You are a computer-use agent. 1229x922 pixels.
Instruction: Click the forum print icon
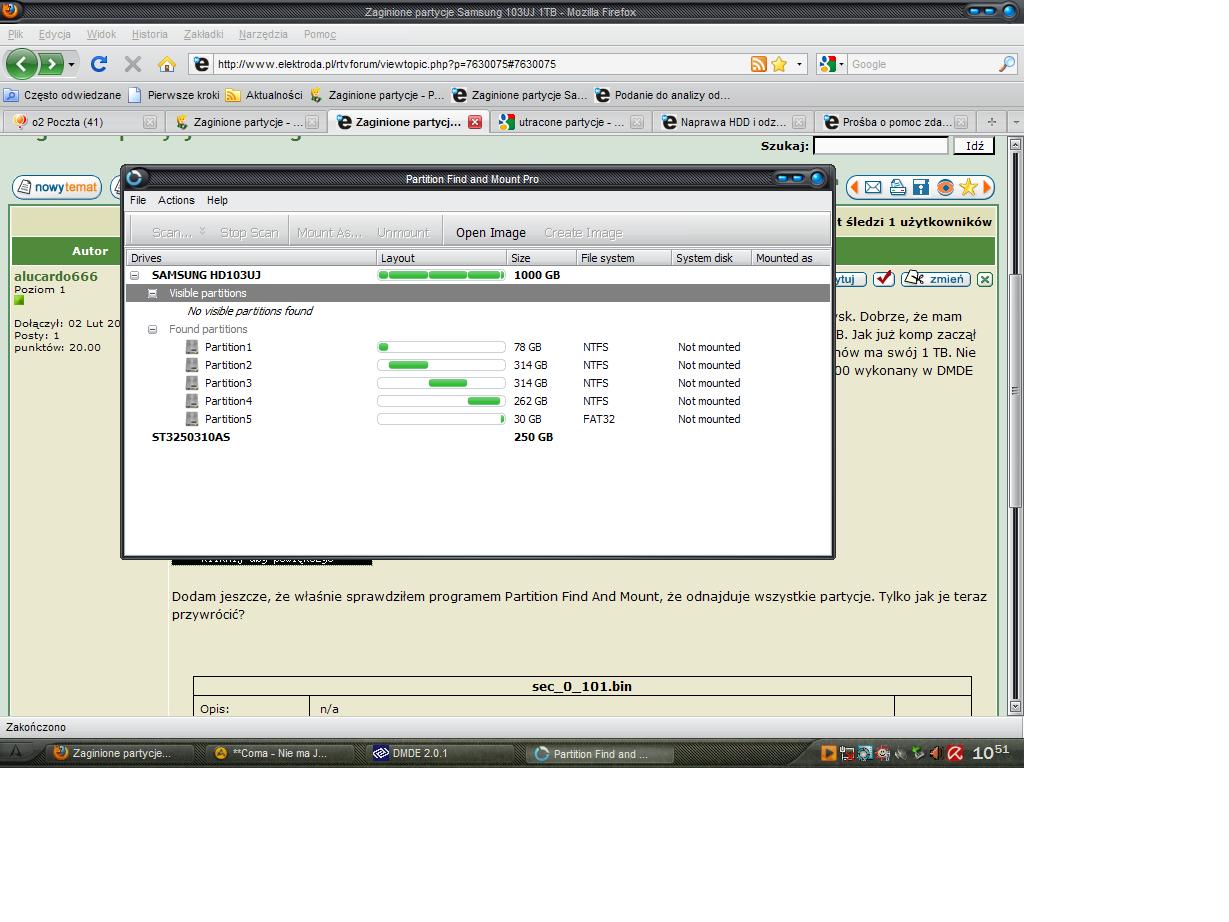(x=897, y=187)
